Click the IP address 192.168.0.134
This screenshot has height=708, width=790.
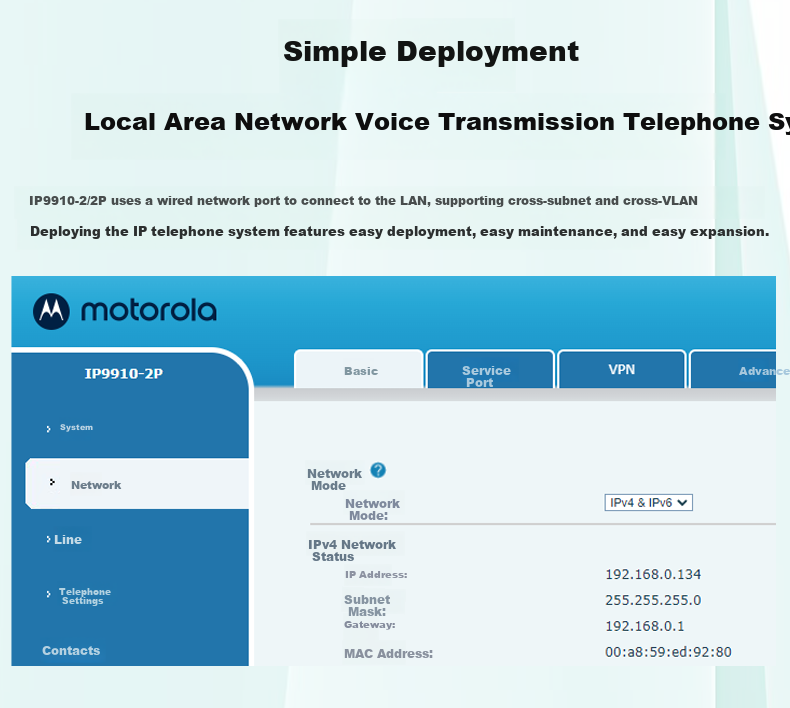point(653,574)
